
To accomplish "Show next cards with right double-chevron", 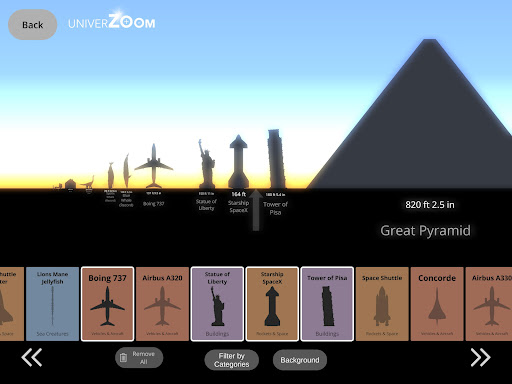I will (x=480, y=357).
